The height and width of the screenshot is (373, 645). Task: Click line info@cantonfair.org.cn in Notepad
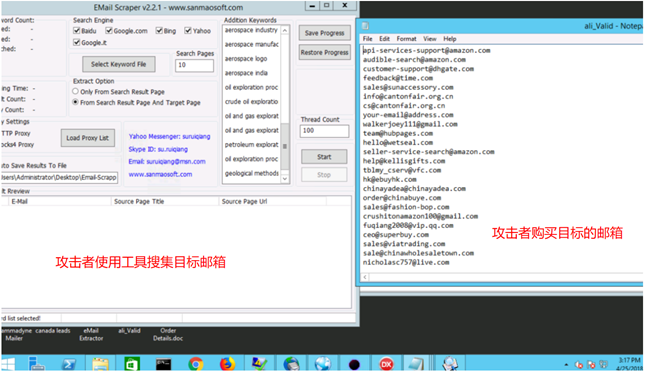click(408, 97)
